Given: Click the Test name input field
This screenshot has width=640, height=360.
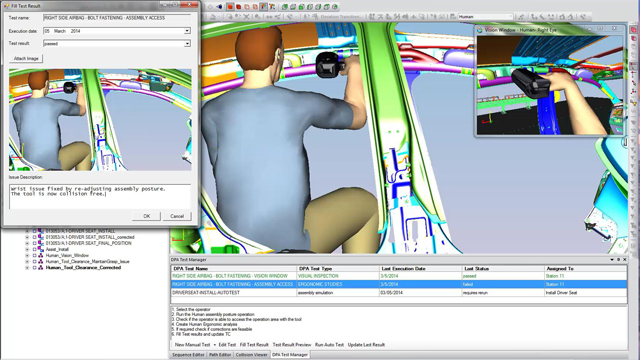Looking at the screenshot, I should 117,18.
